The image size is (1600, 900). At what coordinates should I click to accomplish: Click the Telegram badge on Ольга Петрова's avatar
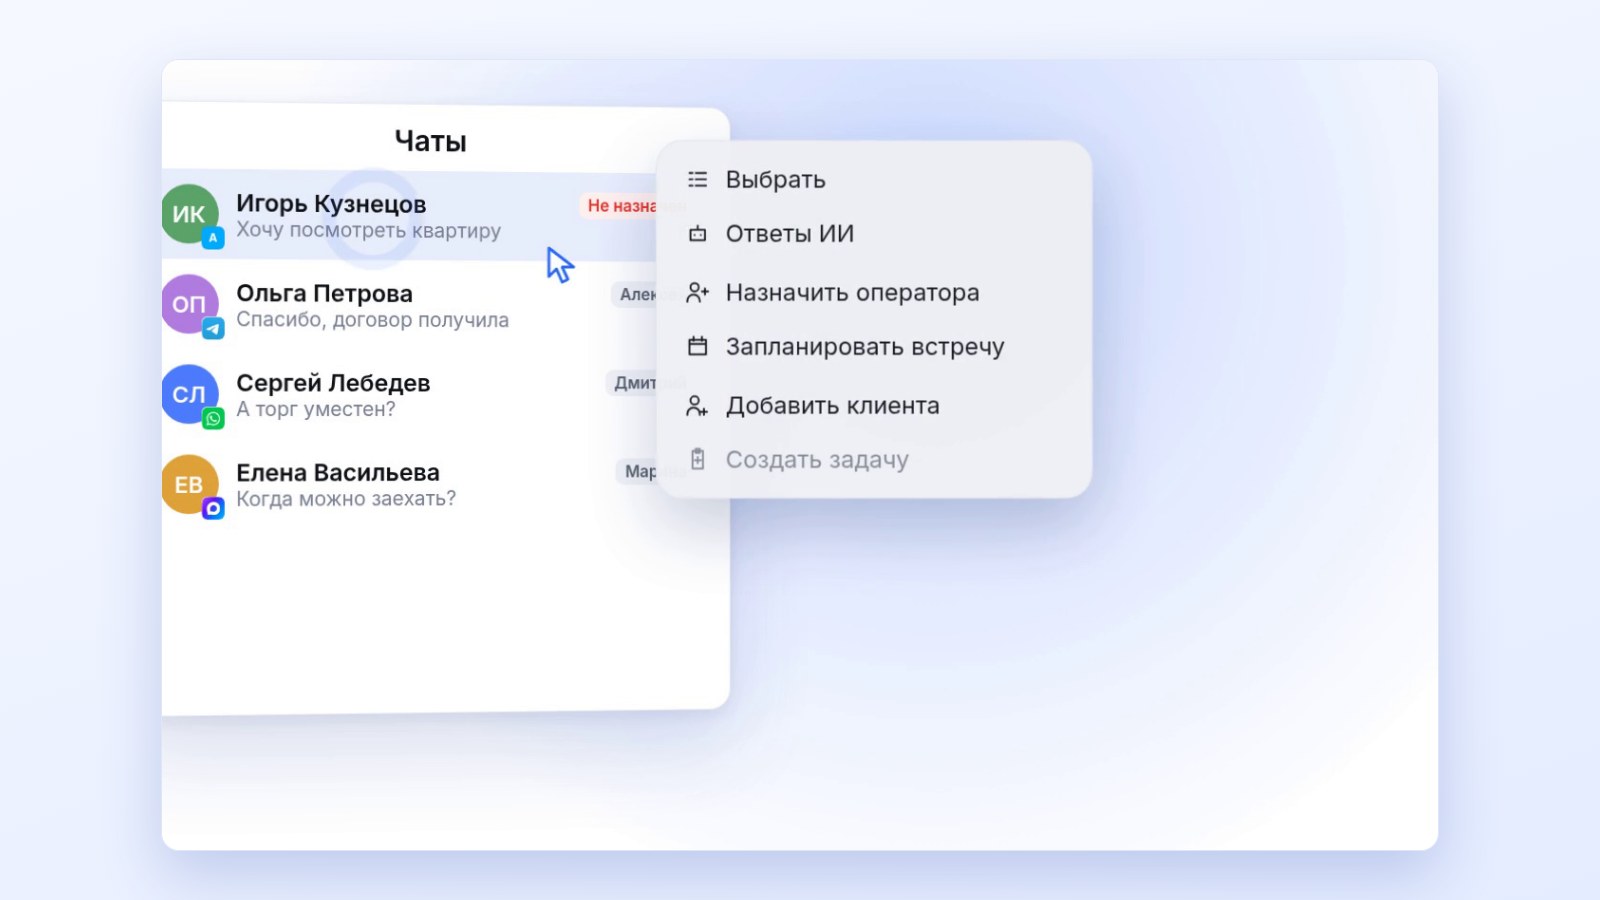[x=213, y=328]
